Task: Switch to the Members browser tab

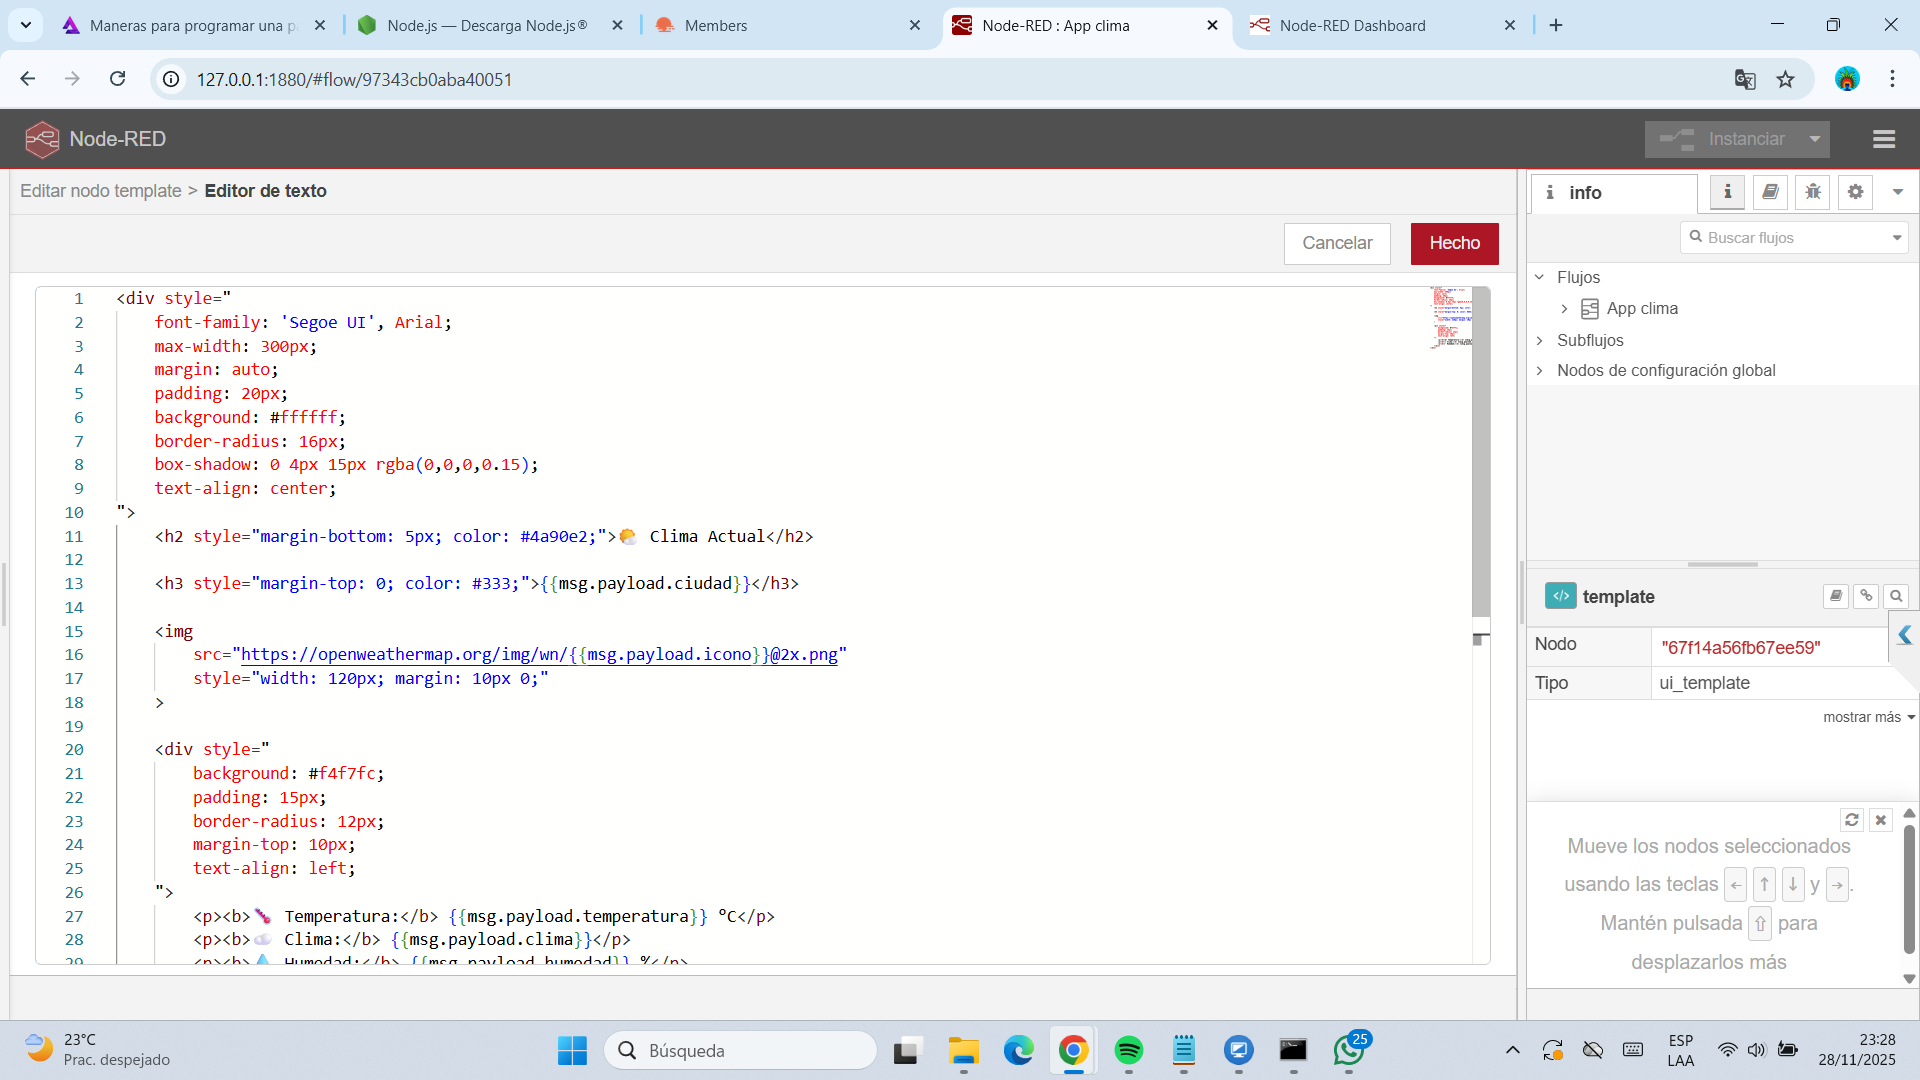Action: click(x=787, y=26)
